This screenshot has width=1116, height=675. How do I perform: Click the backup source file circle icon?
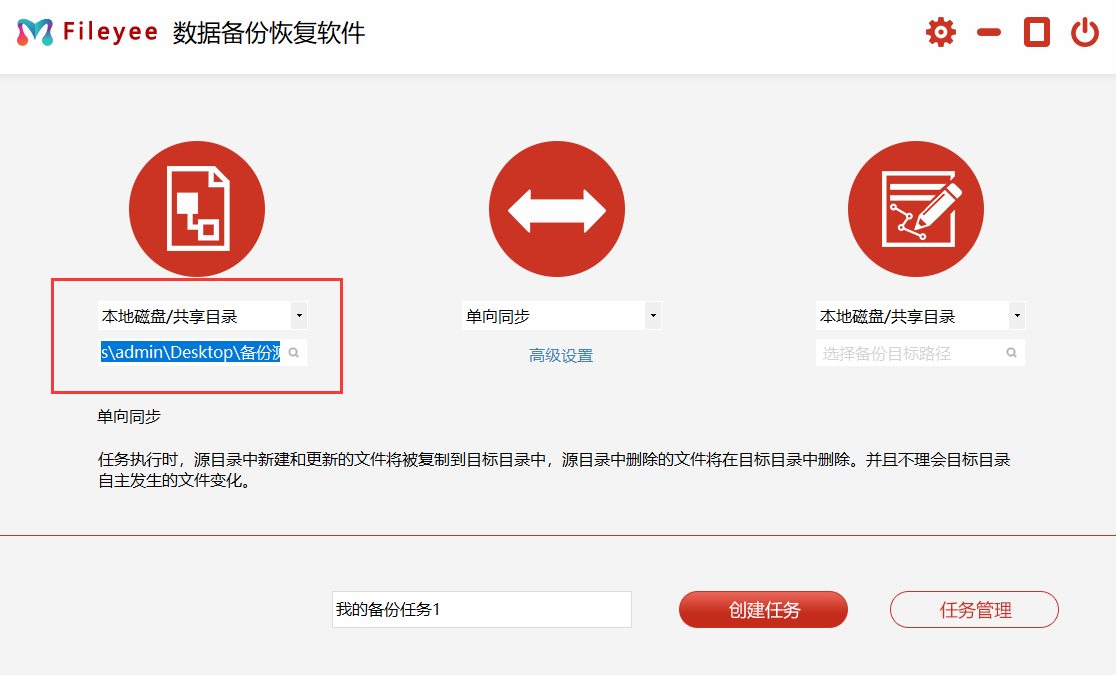(197, 209)
